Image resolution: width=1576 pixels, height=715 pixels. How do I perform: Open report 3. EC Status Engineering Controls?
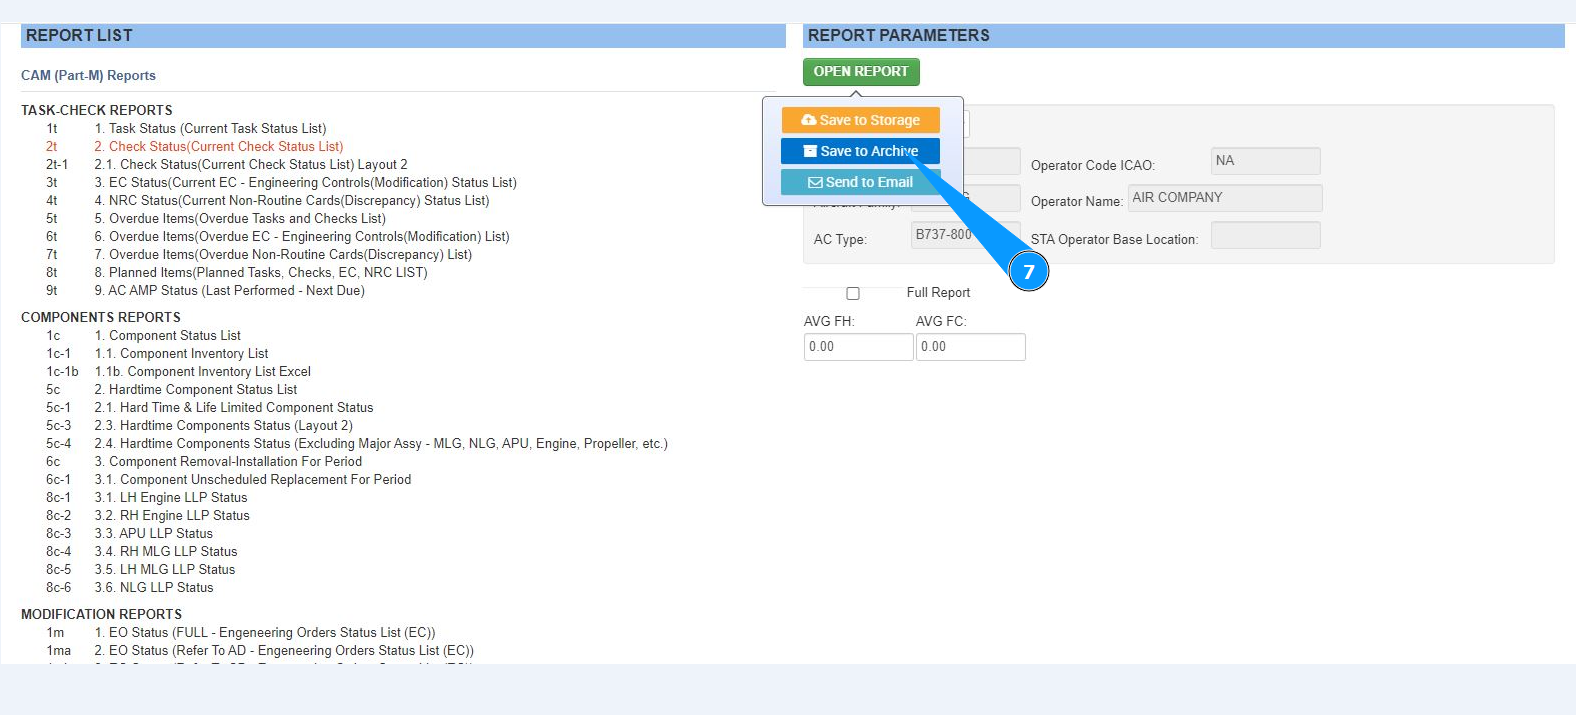[x=306, y=182]
